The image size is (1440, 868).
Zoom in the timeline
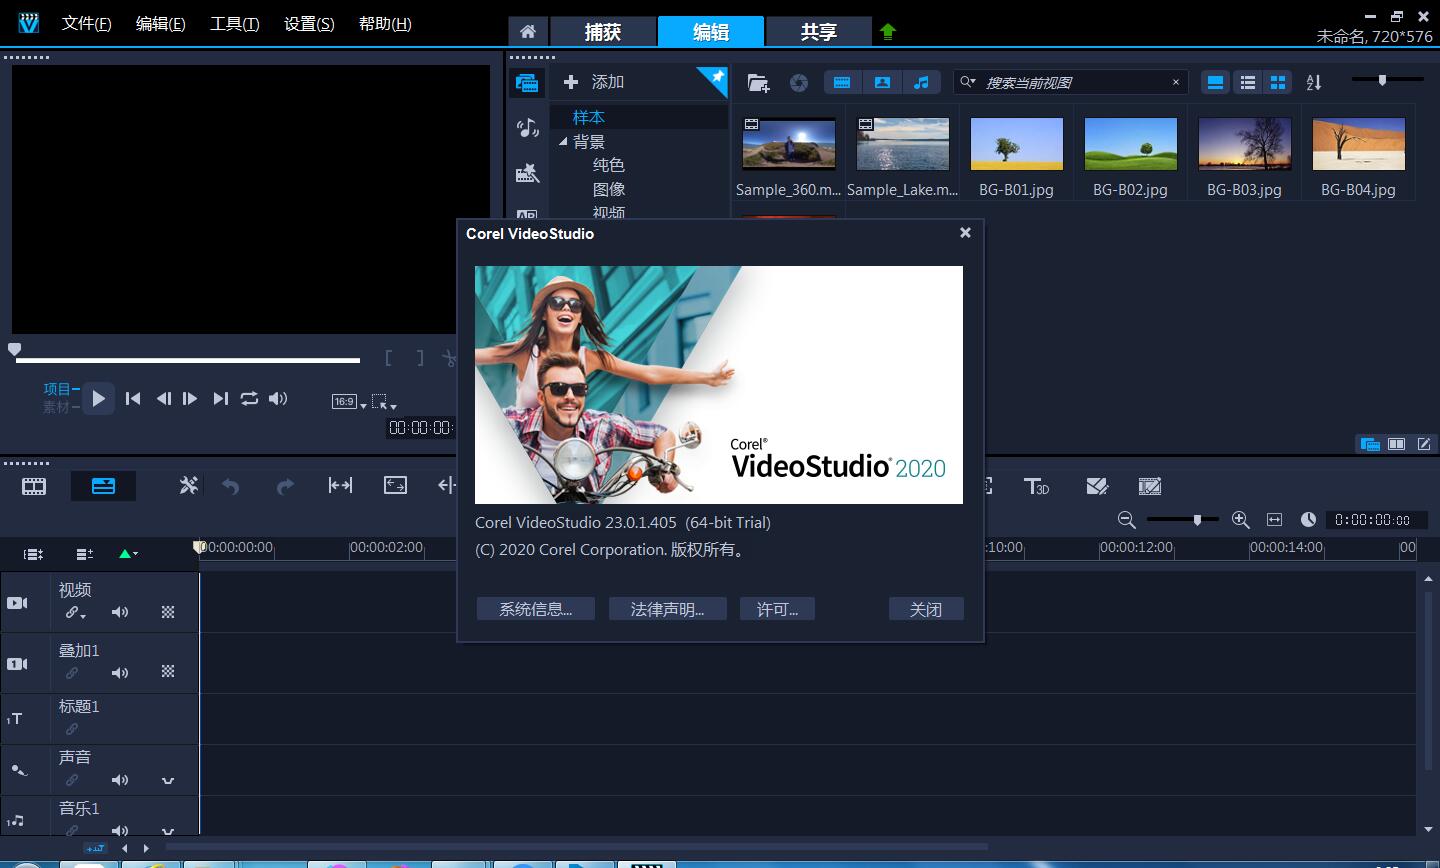pyautogui.click(x=1241, y=520)
